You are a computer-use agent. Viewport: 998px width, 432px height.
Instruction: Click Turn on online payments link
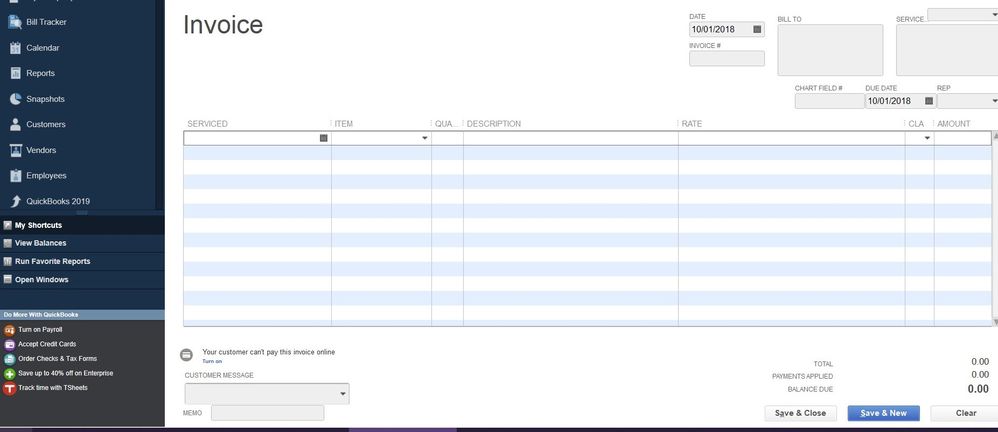click(x=212, y=361)
